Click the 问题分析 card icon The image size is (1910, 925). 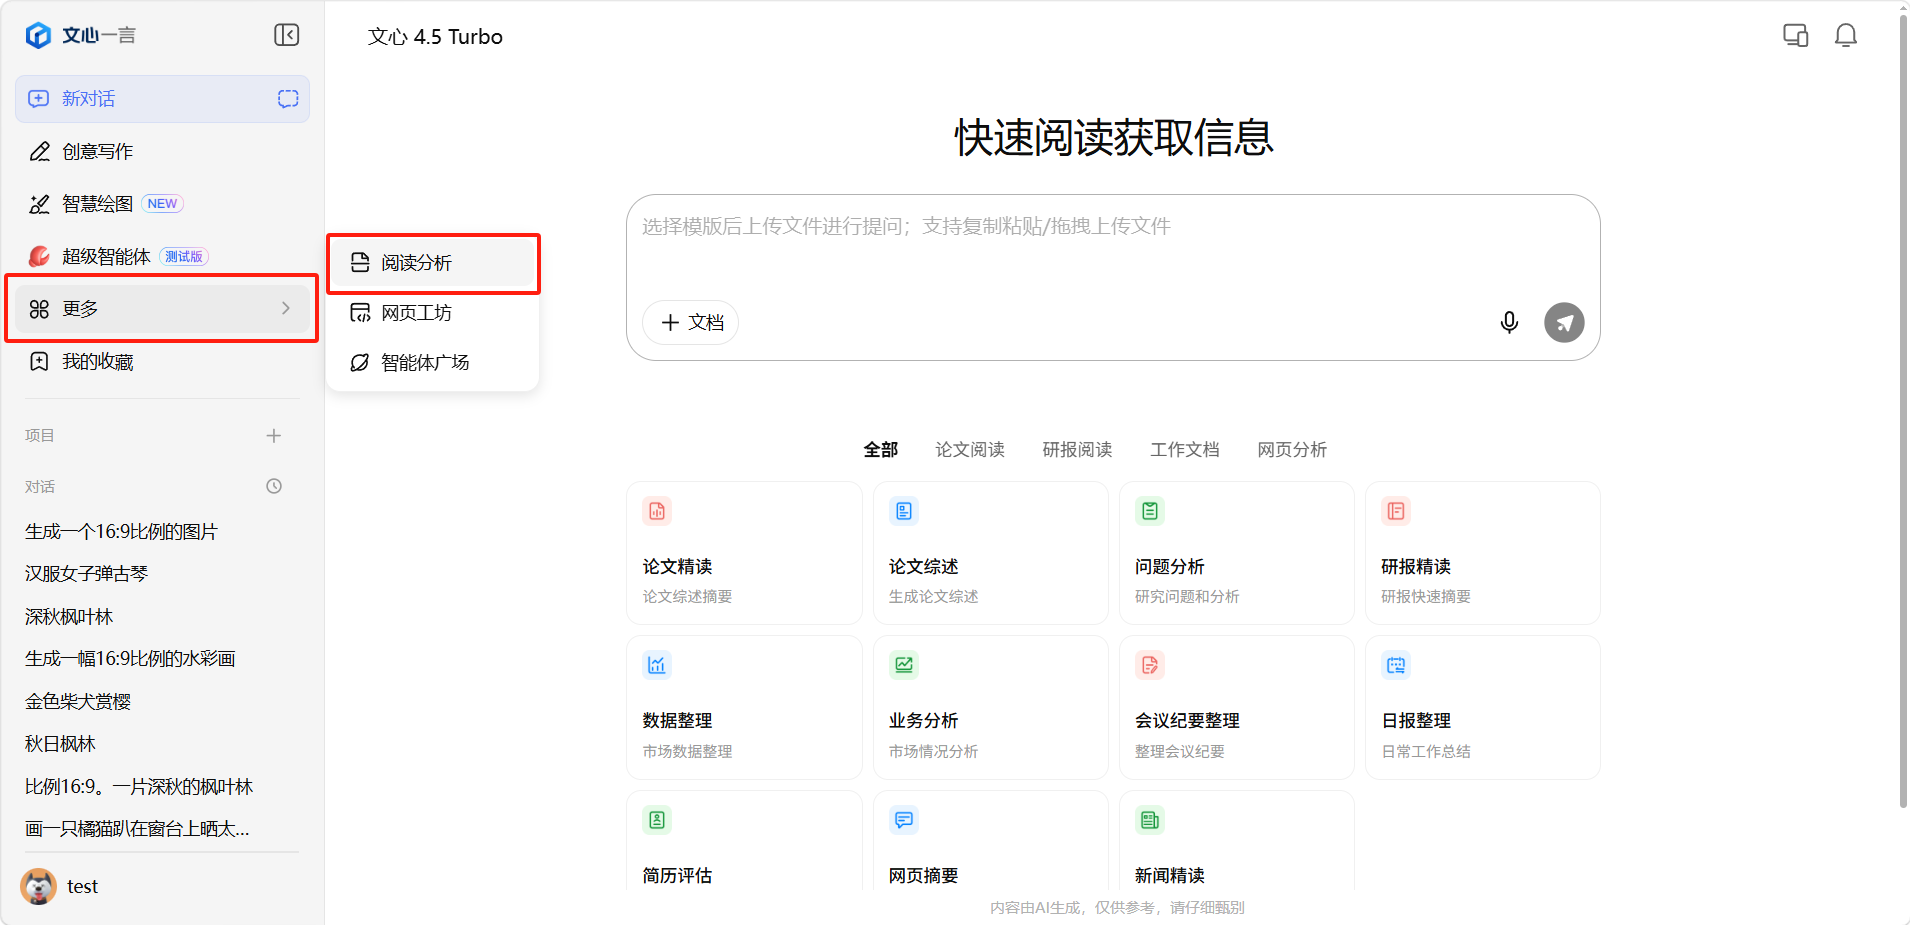click(x=1150, y=512)
